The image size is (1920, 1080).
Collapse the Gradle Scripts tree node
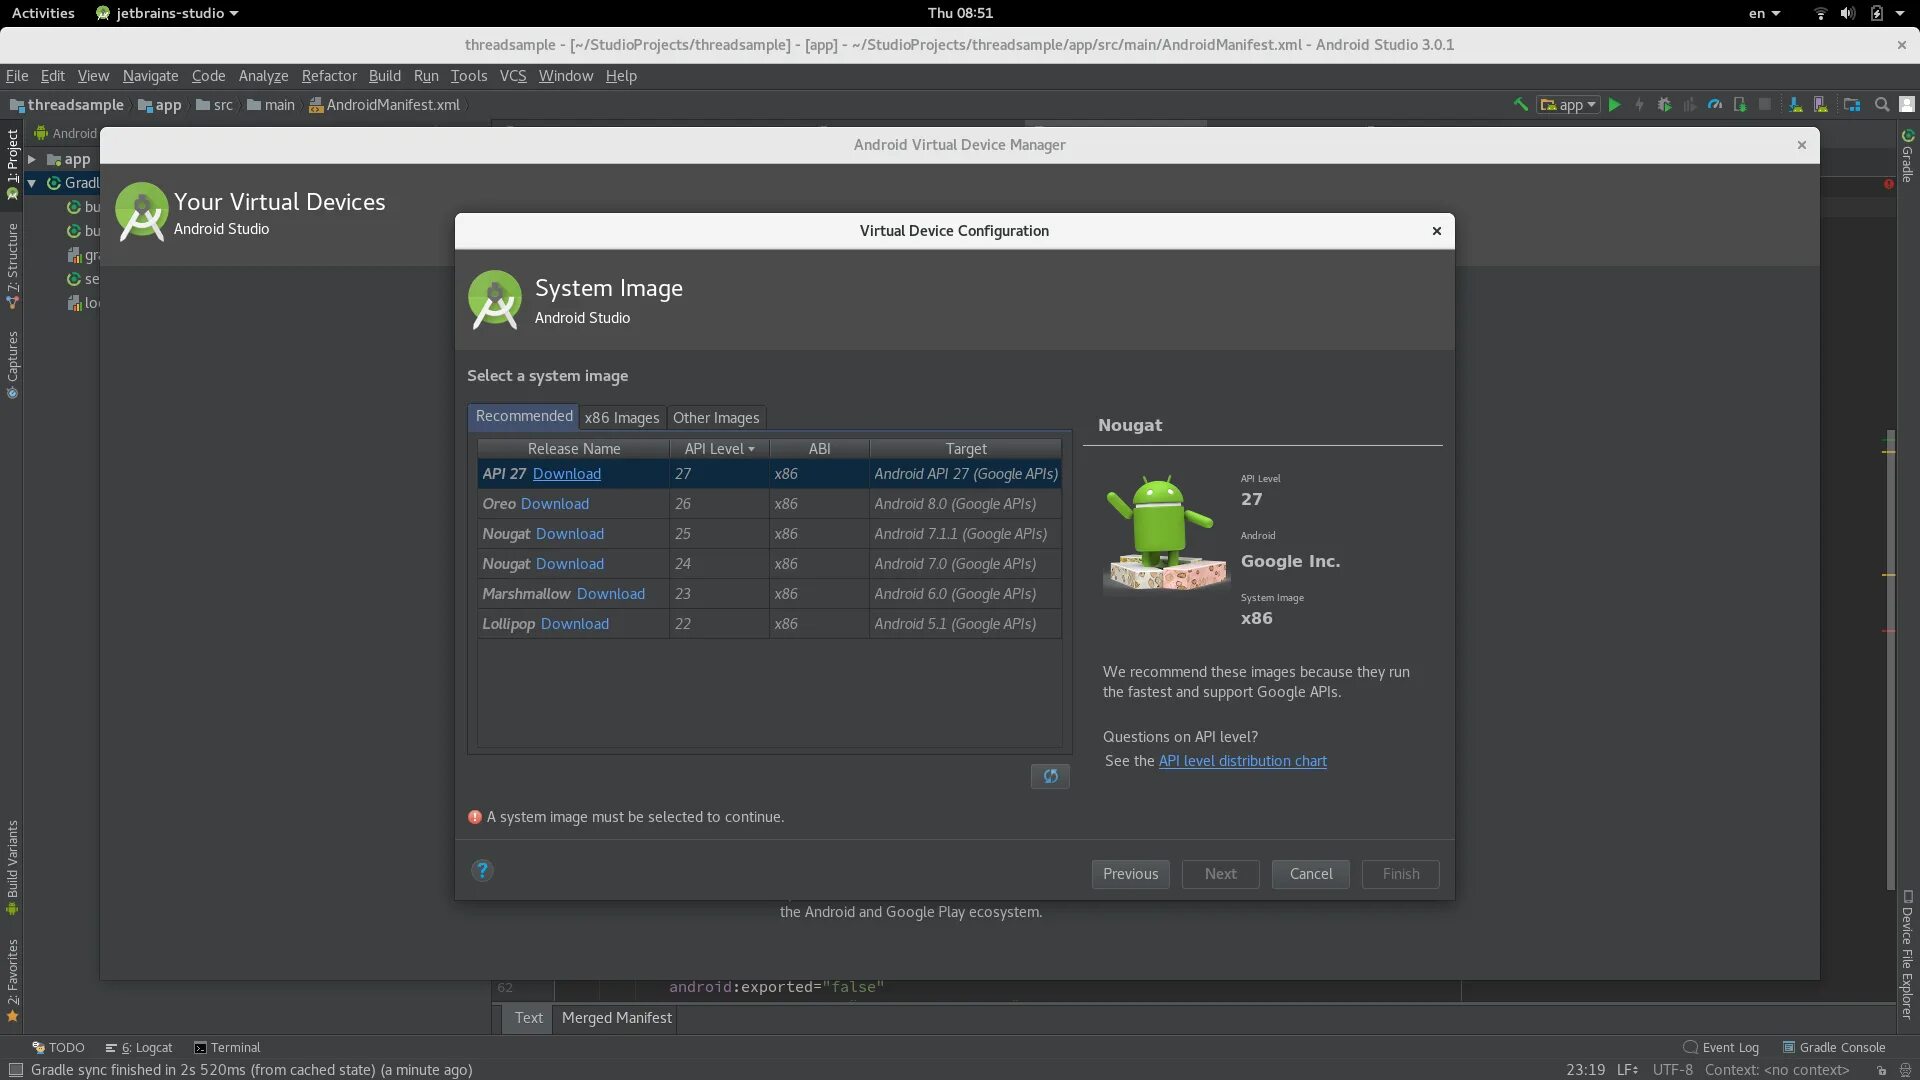coord(32,183)
